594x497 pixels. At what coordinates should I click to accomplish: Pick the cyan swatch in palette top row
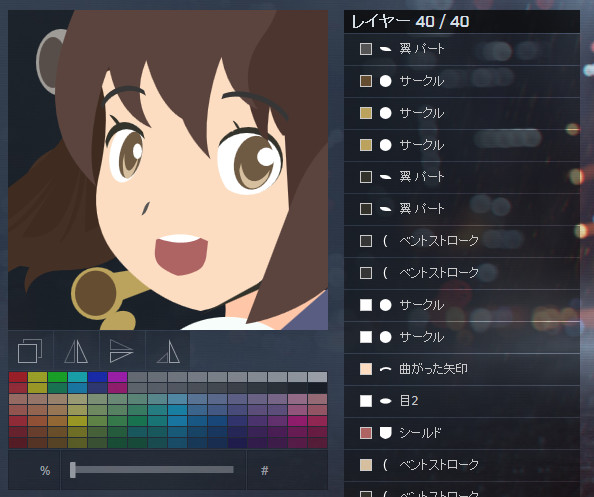click(78, 377)
